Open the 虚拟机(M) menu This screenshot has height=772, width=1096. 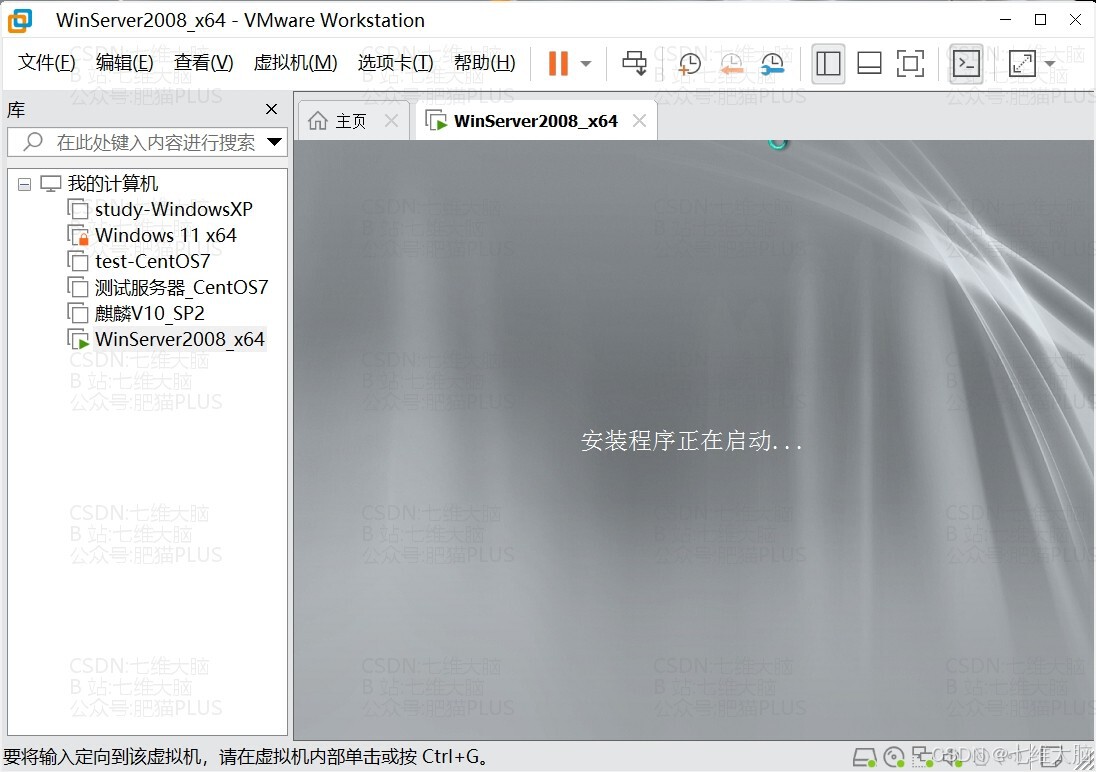pyautogui.click(x=295, y=63)
